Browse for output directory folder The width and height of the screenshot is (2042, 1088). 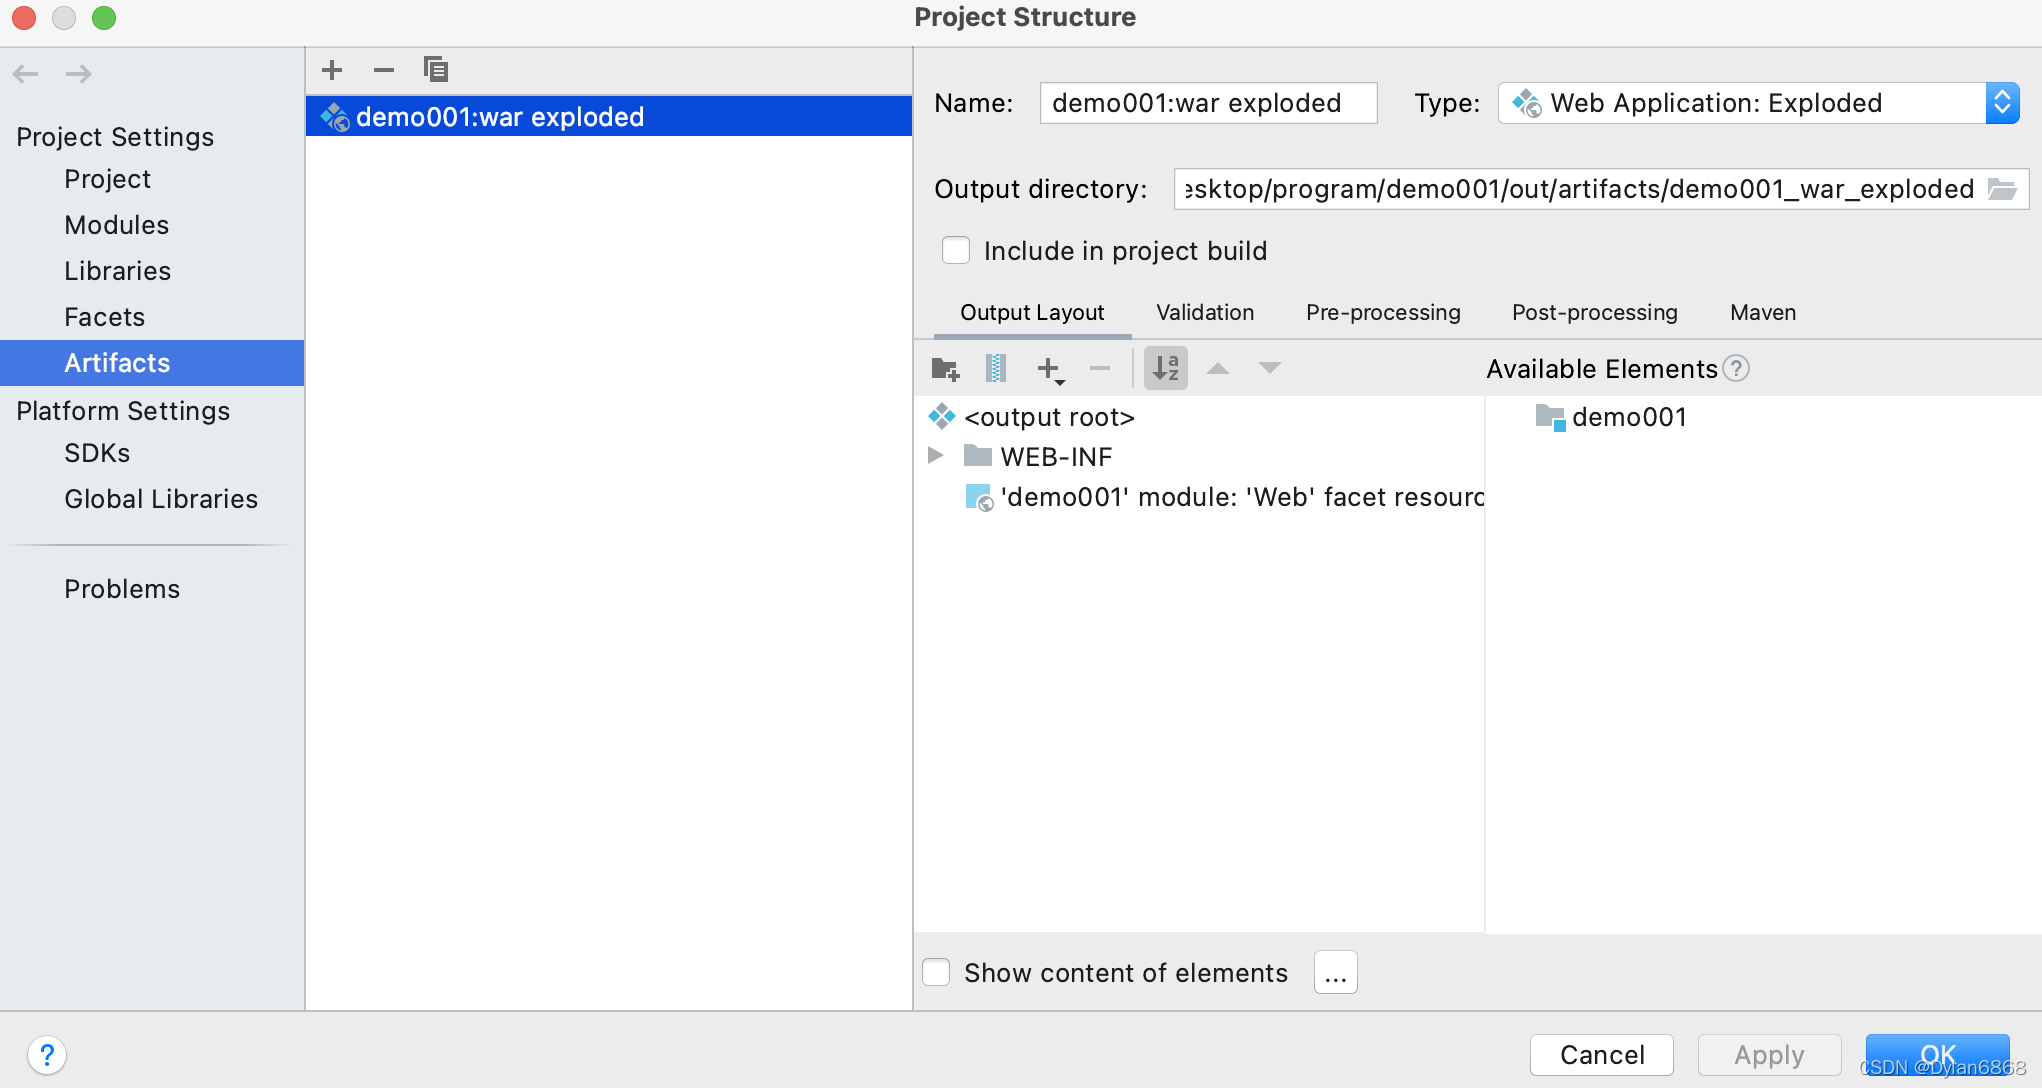tap(2002, 189)
